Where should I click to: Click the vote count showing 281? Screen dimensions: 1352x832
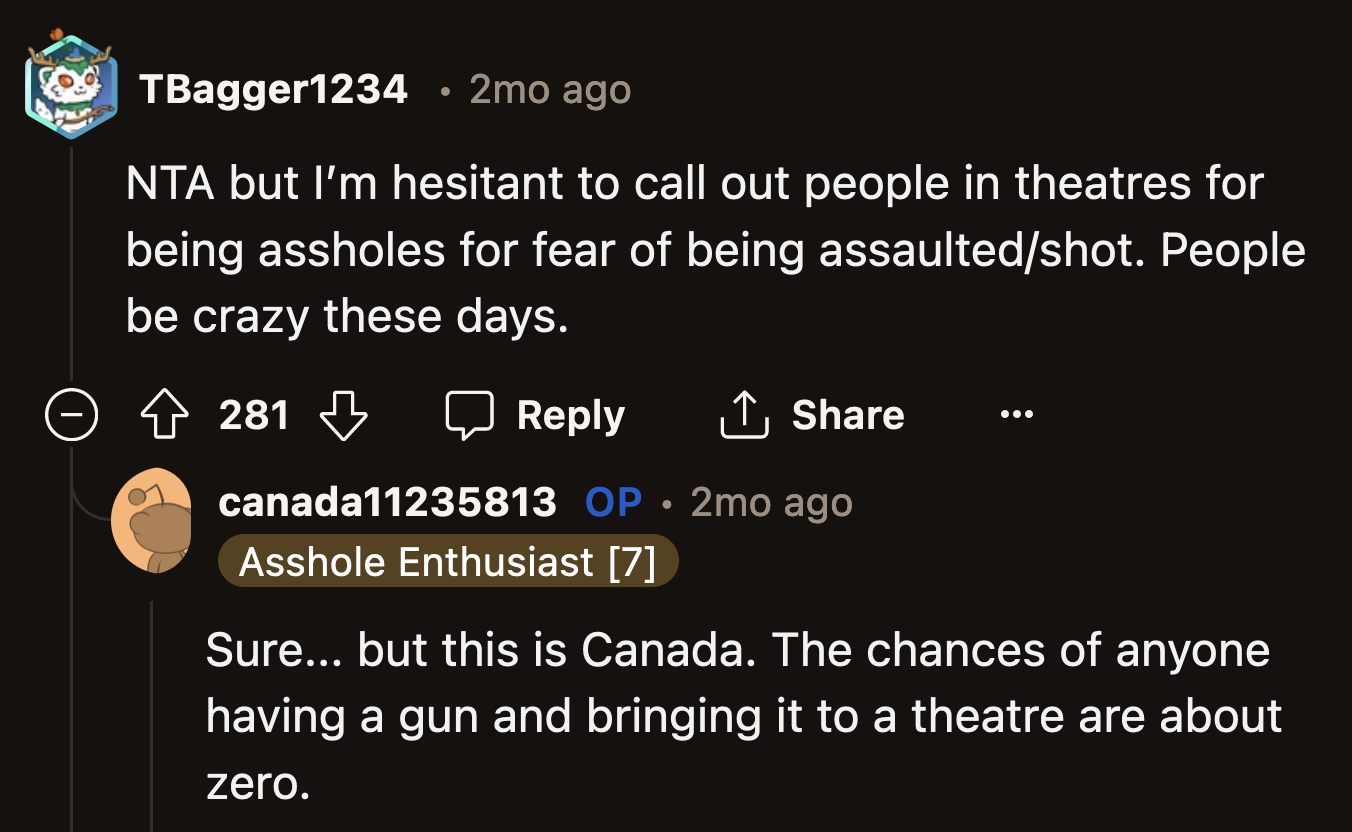(x=254, y=414)
